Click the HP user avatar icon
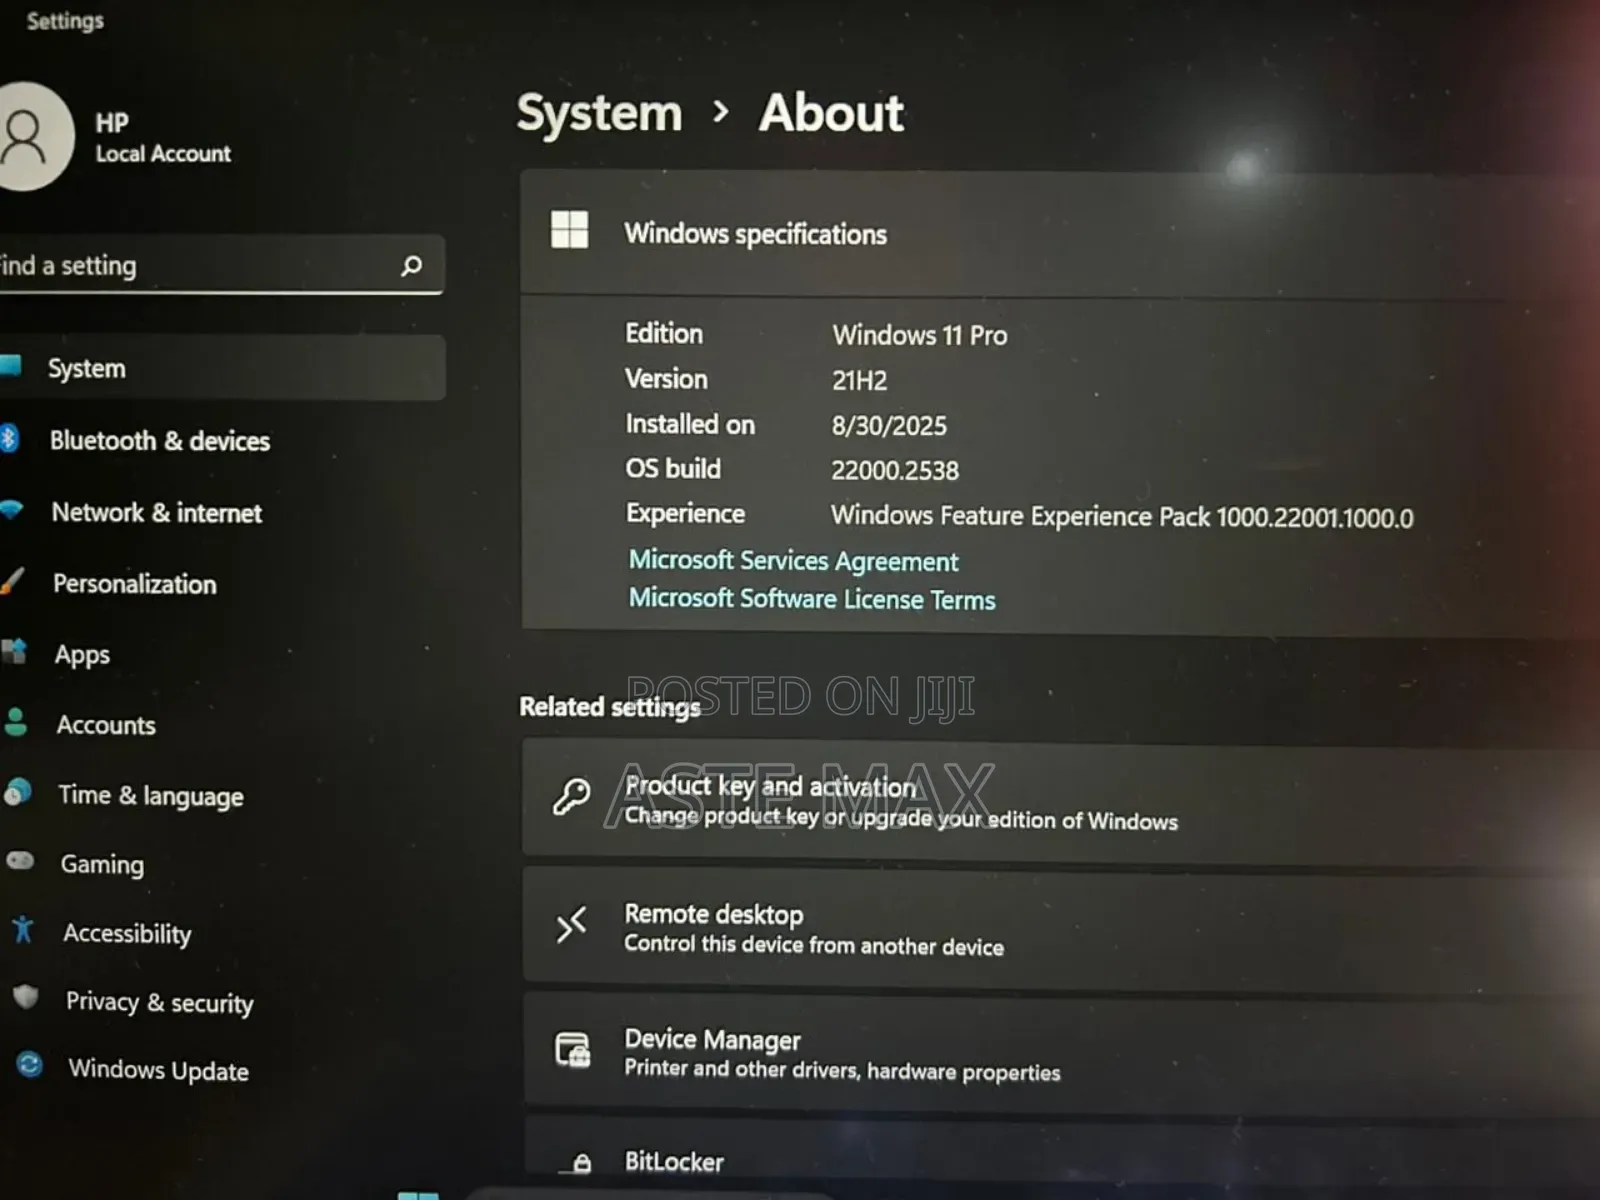The image size is (1600, 1200). coord(28,137)
